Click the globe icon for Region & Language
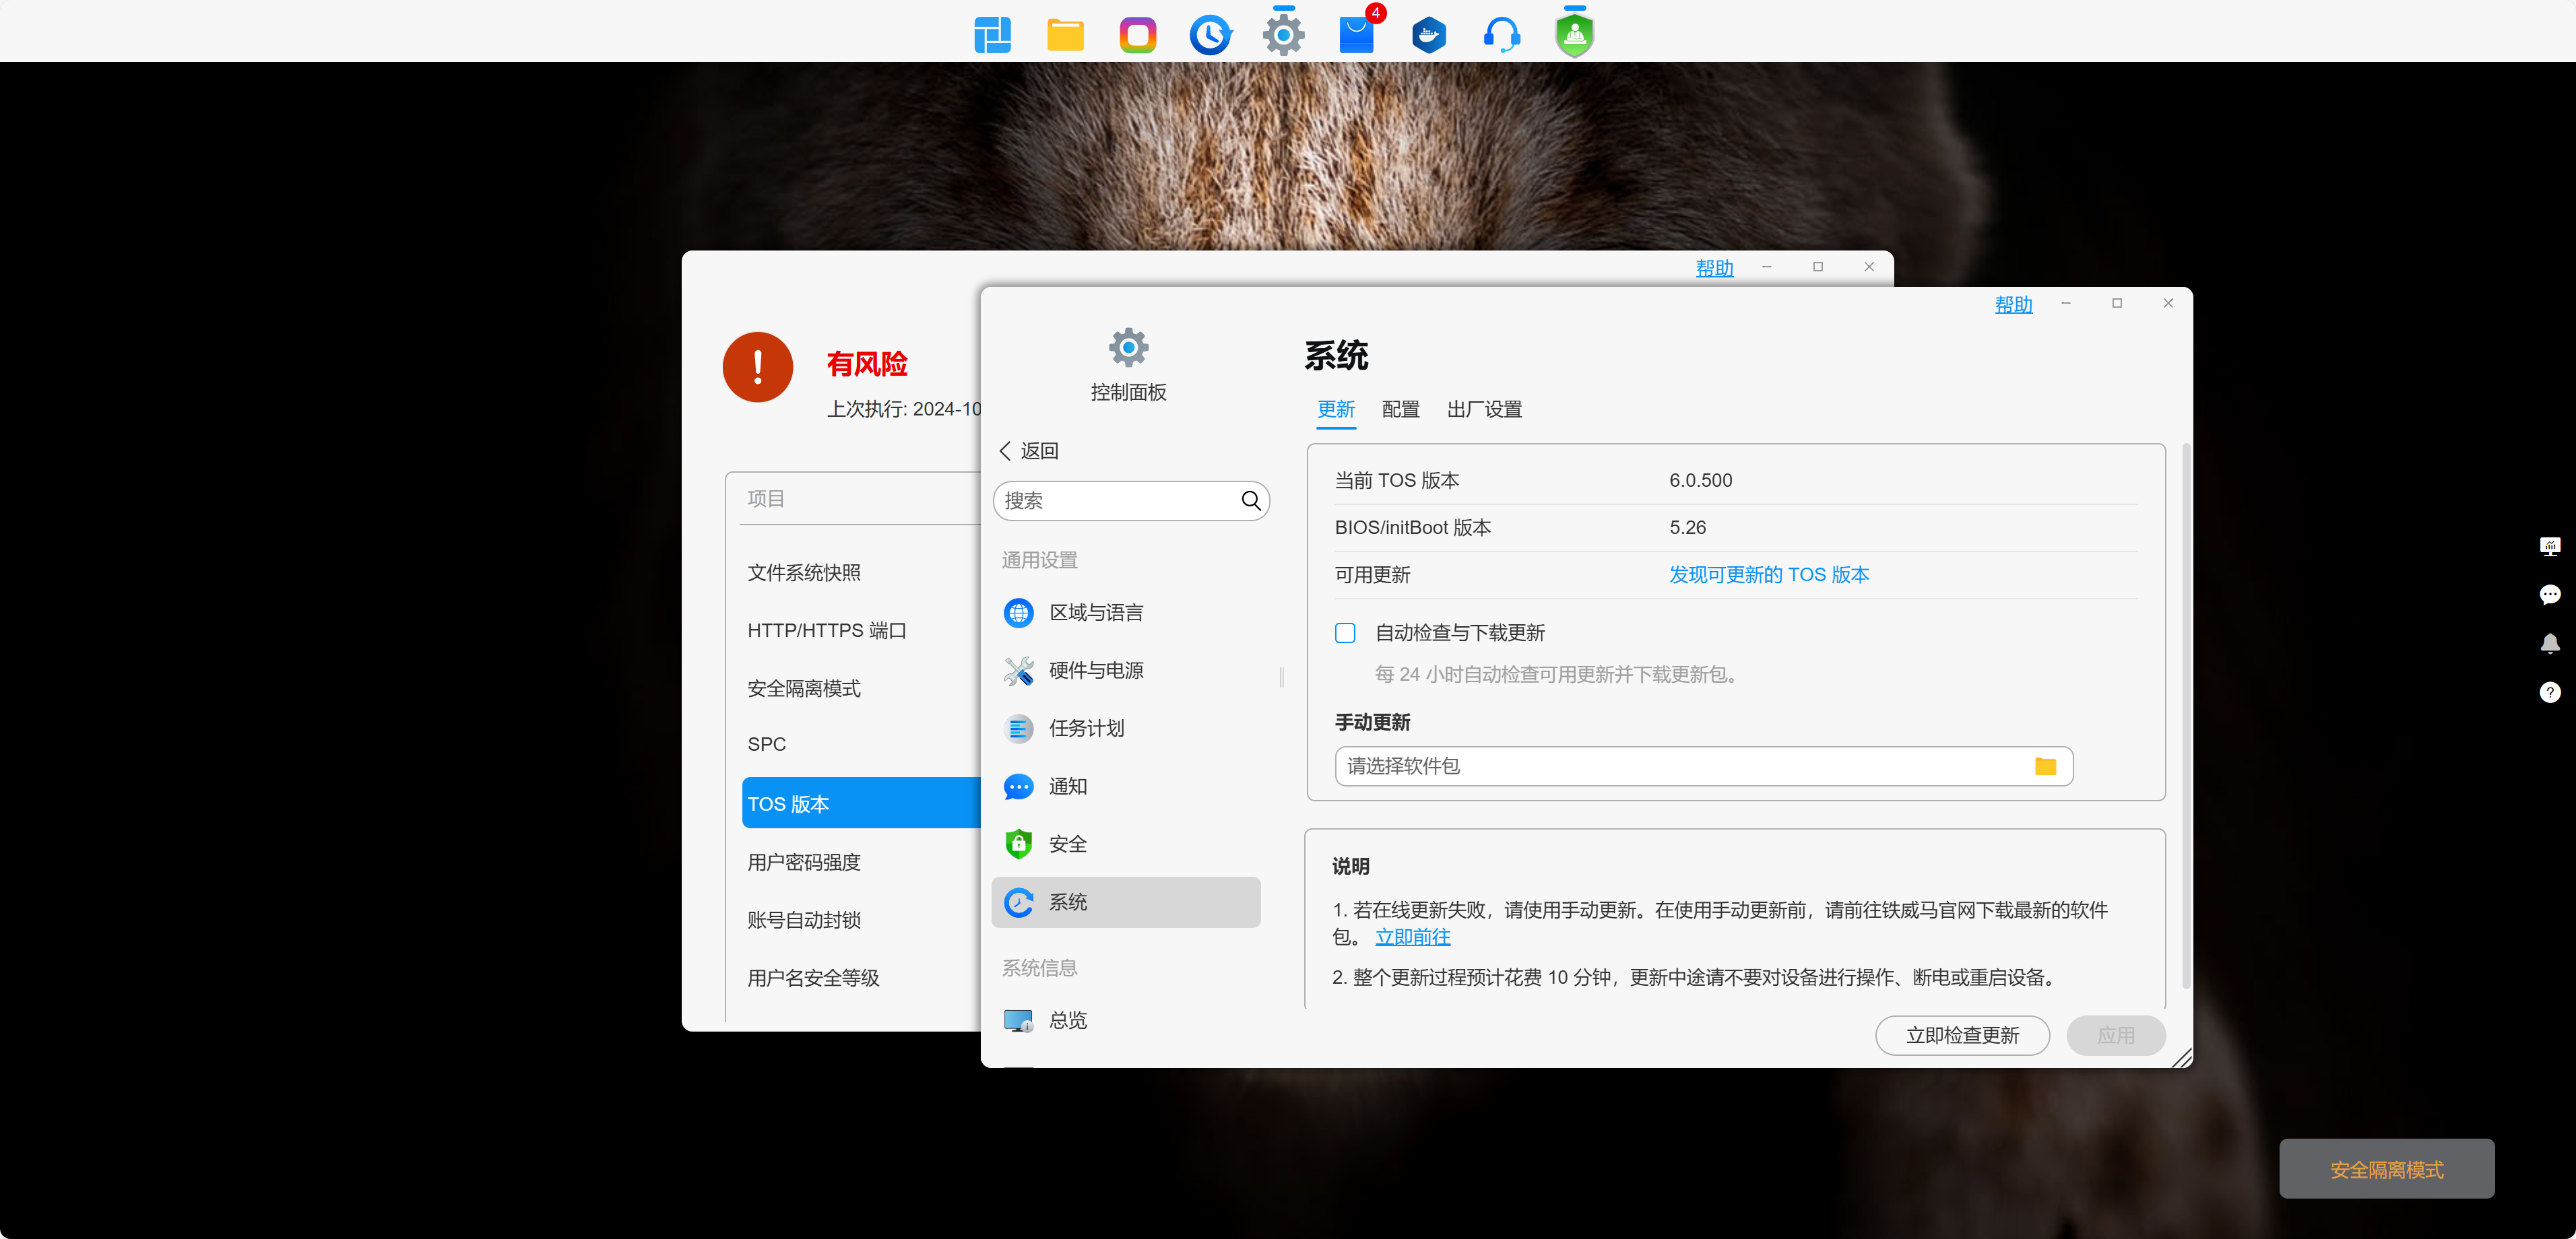This screenshot has width=2576, height=1239. (x=1018, y=613)
